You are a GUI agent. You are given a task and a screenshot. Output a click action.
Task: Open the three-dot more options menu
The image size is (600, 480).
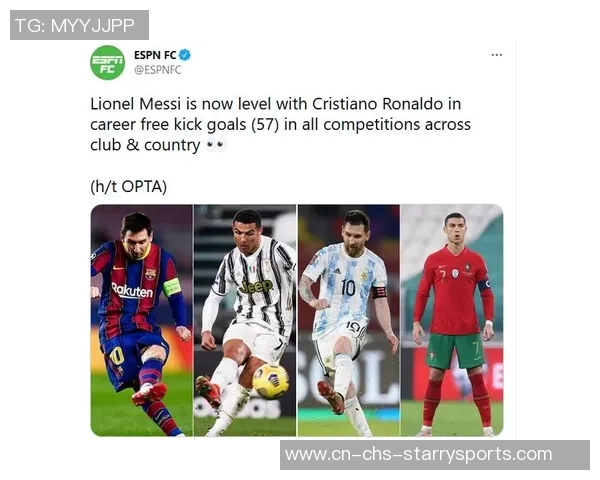click(x=496, y=55)
